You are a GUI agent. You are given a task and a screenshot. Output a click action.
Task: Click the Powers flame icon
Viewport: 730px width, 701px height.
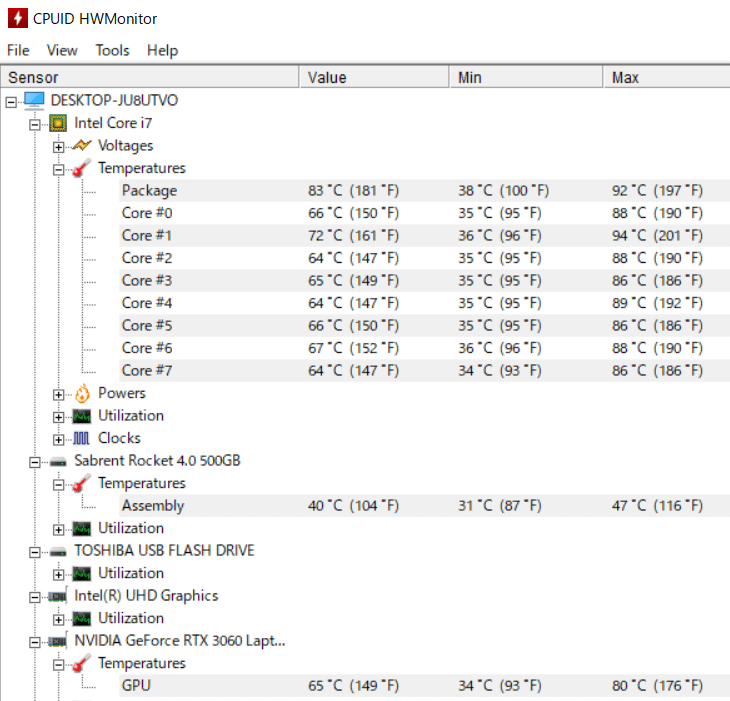[82, 393]
